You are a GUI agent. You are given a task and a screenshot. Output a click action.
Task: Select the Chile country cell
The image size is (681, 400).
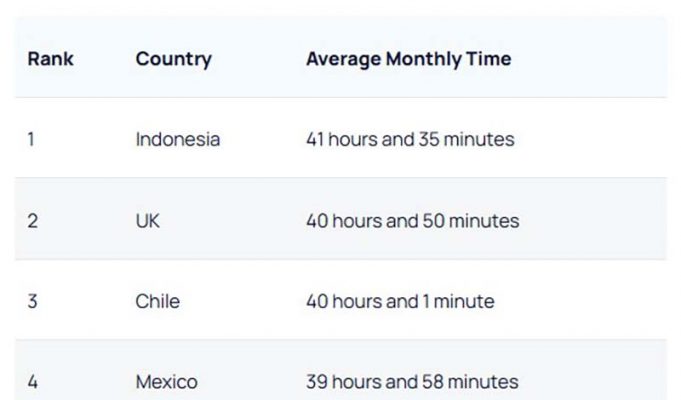tap(158, 301)
